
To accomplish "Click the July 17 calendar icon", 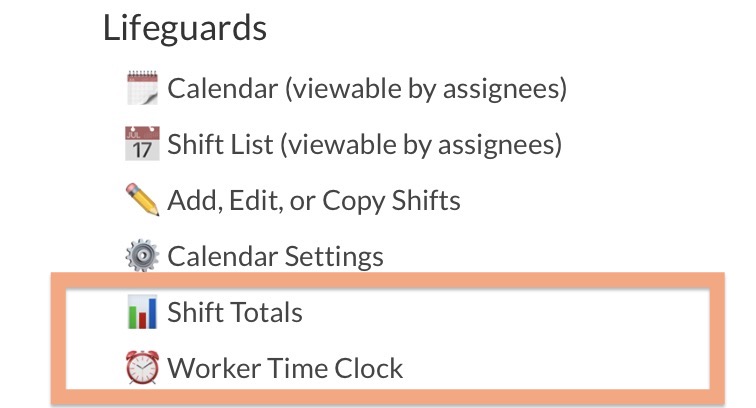I will 144,144.
